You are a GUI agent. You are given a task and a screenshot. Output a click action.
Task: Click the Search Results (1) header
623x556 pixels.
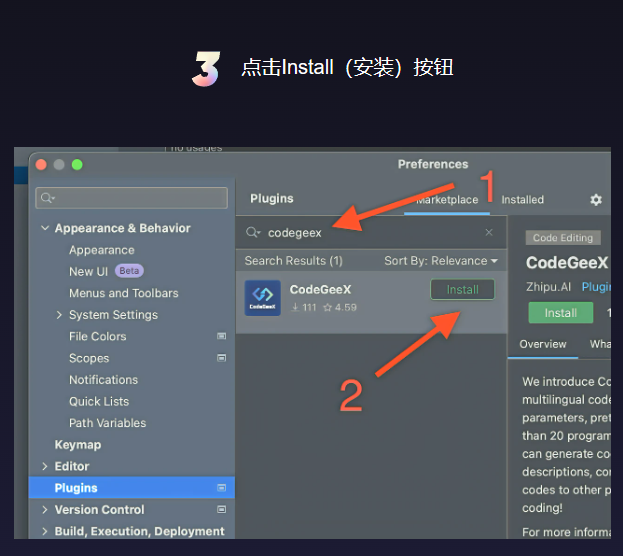click(294, 261)
